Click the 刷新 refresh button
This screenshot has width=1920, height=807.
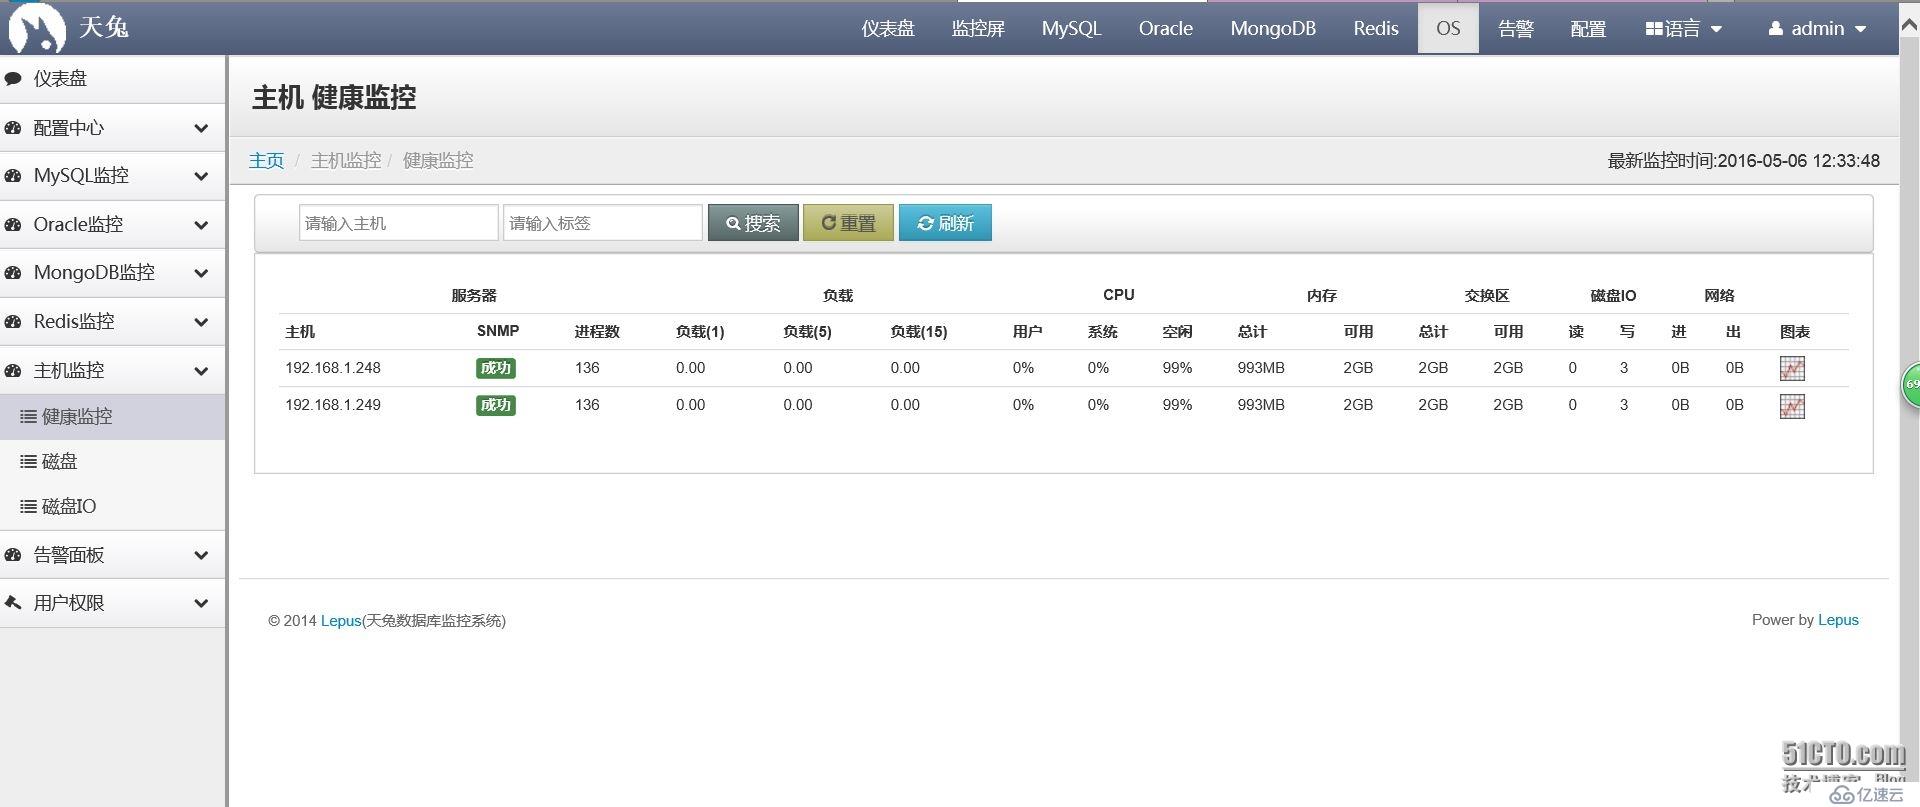(945, 223)
